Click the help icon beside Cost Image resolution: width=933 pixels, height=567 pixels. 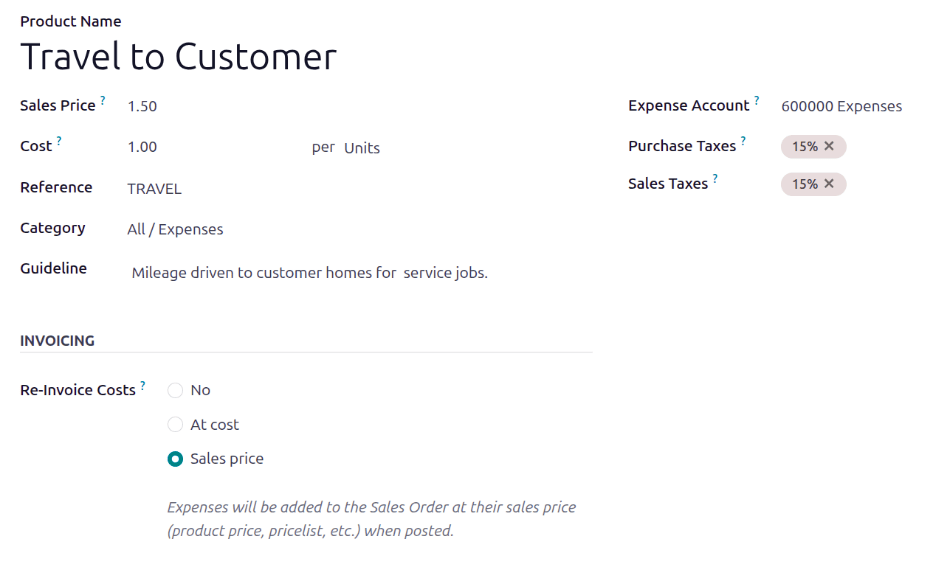[59, 141]
